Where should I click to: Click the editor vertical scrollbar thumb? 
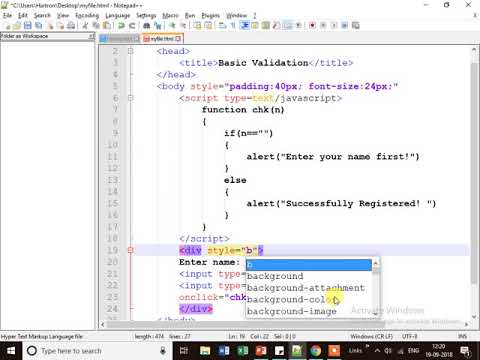(474, 172)
